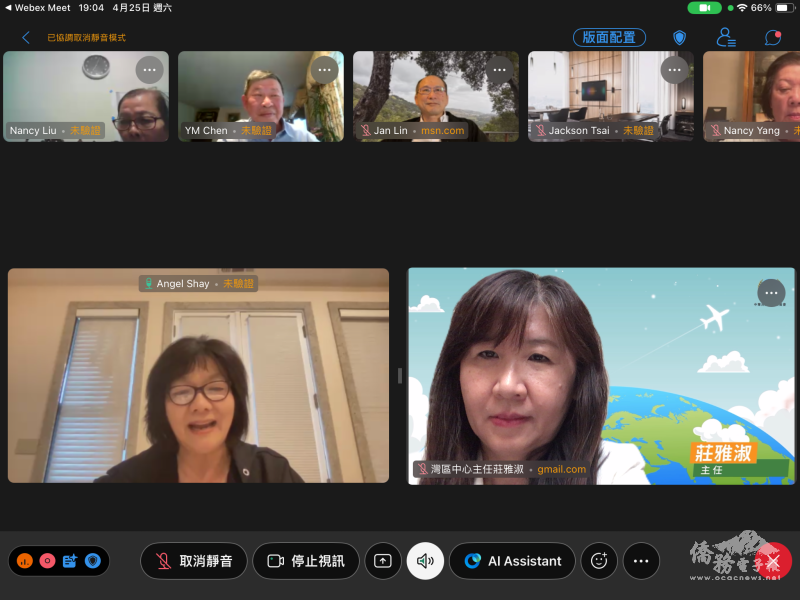The width and height of the screenshot is (800, 600).
Task: Tap the unmute 取消靜音 button
Action: (194, 561)
